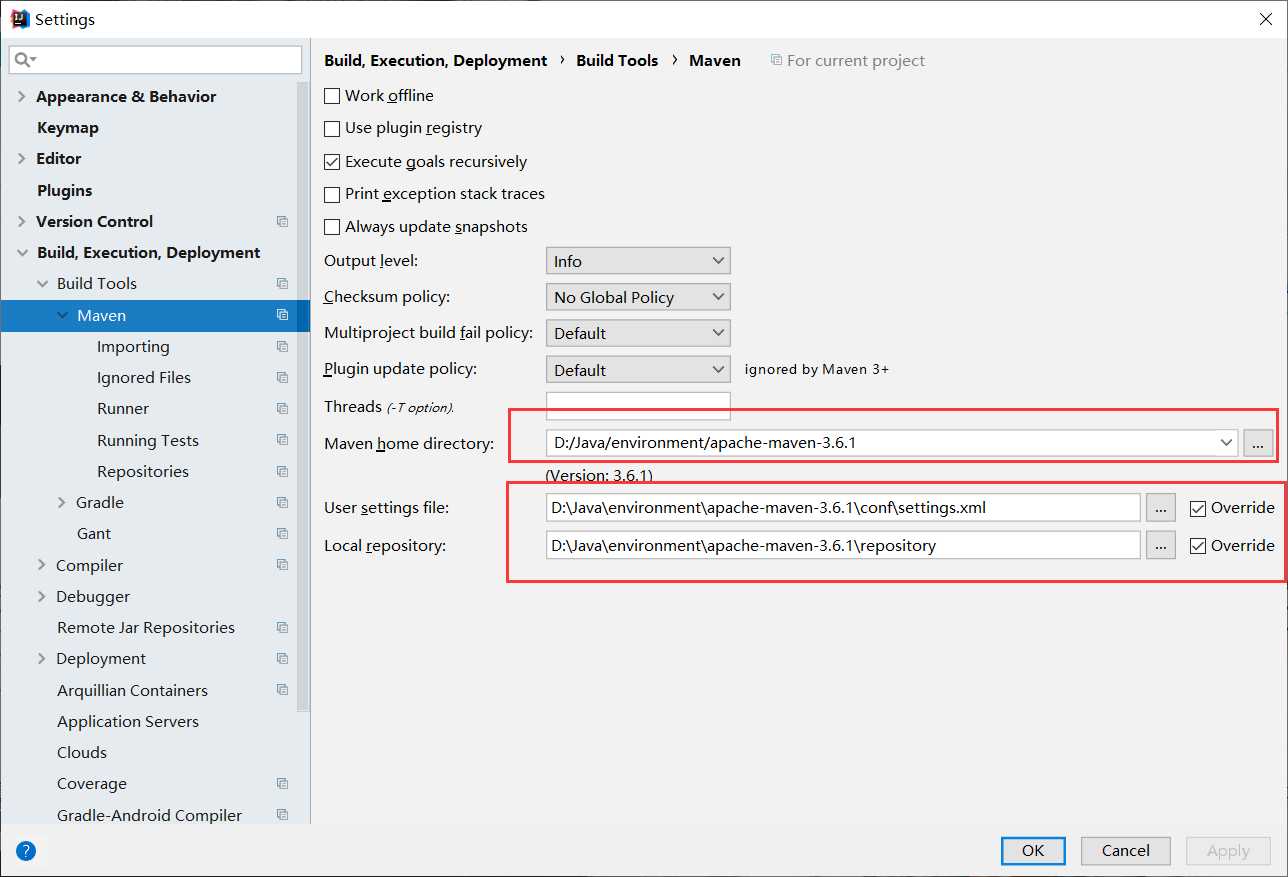The image size is (1288, 877).
Task: Open the help question mark icon
Action: (x=26, y=851)
